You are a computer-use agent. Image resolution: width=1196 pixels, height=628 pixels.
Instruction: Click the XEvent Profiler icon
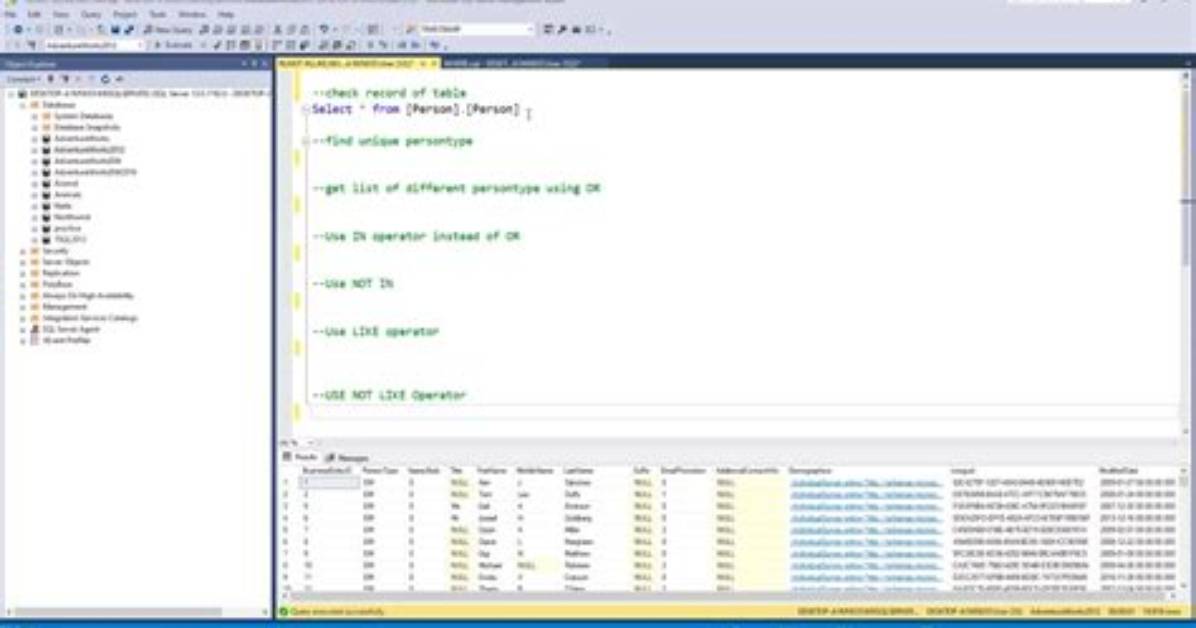[x=34, y=340]
